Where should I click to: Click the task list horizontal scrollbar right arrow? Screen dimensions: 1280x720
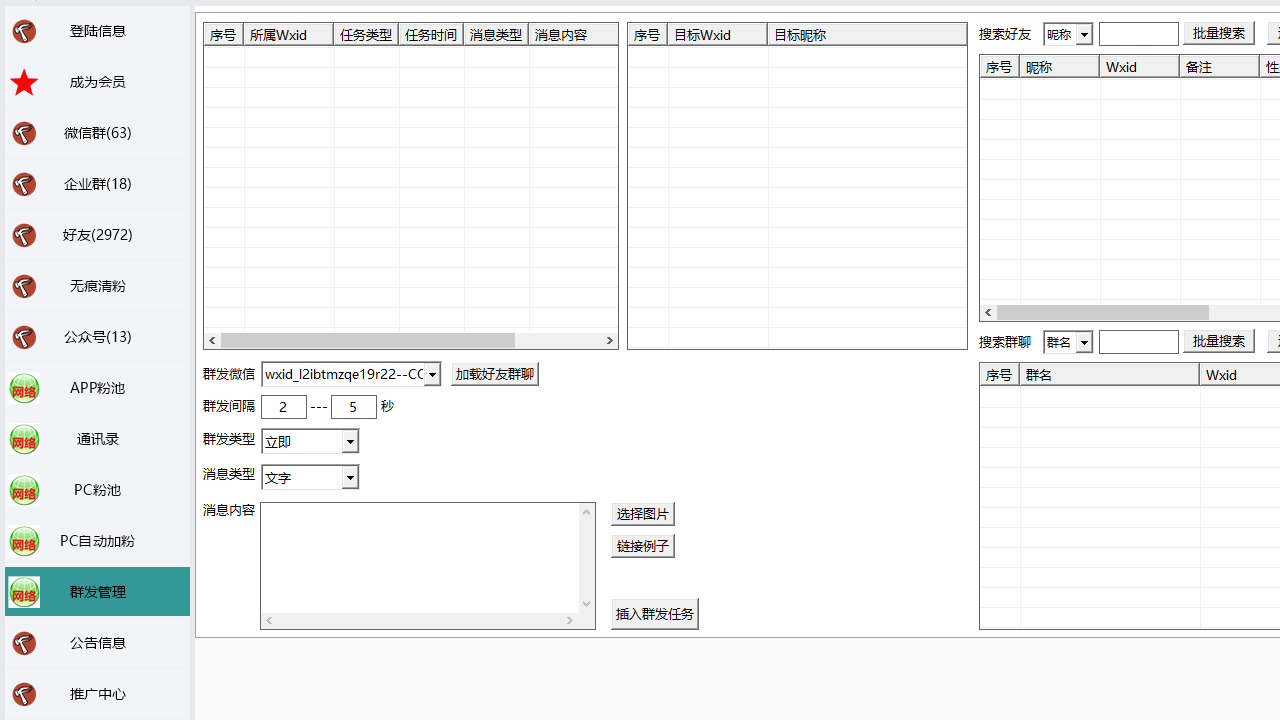click(x=609, y=341)
